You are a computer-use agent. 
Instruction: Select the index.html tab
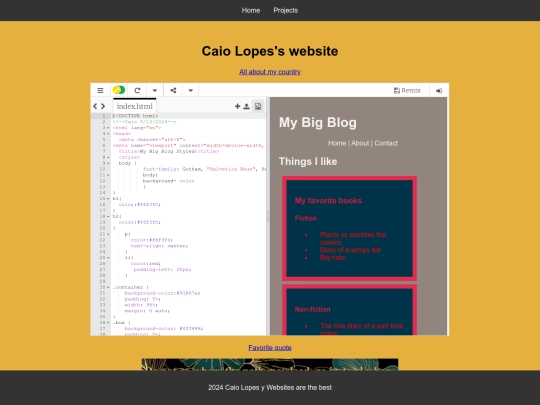pyautogui.click(x=135, y=106)
